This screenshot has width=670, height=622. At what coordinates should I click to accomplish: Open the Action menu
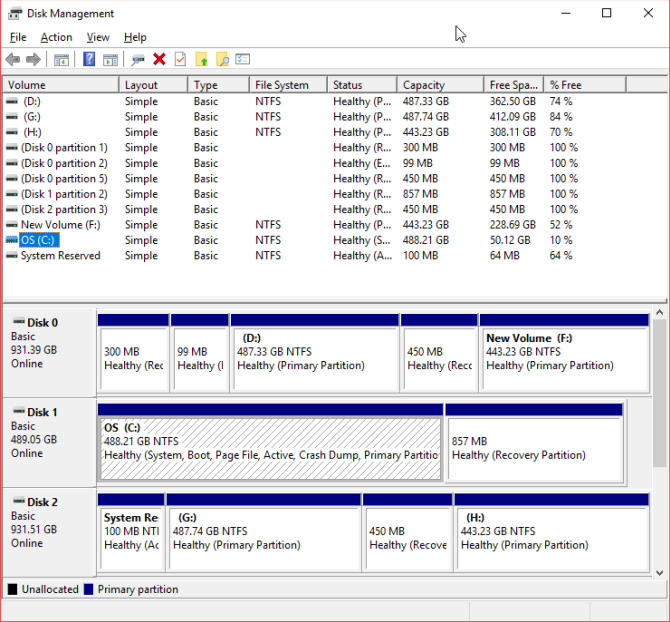point(56,37)
